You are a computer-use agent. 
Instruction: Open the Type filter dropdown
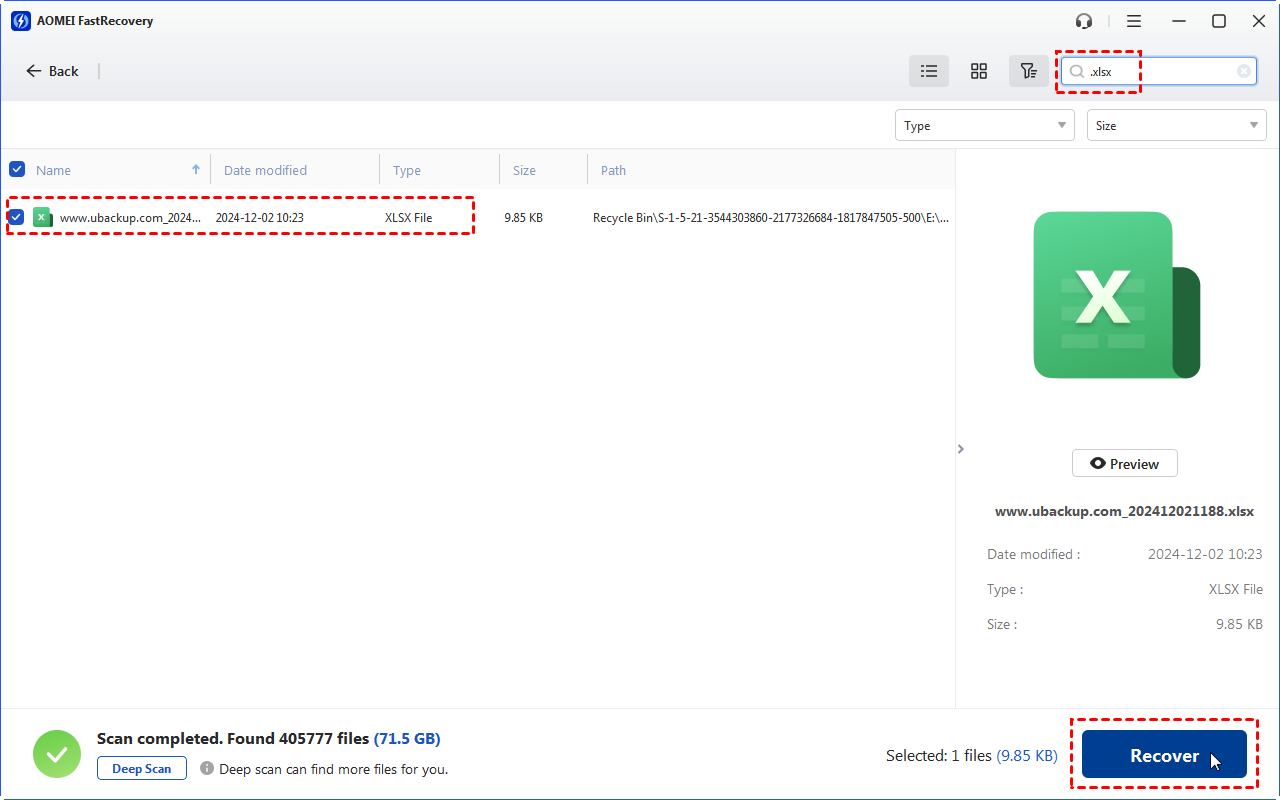tap(985, 125)
